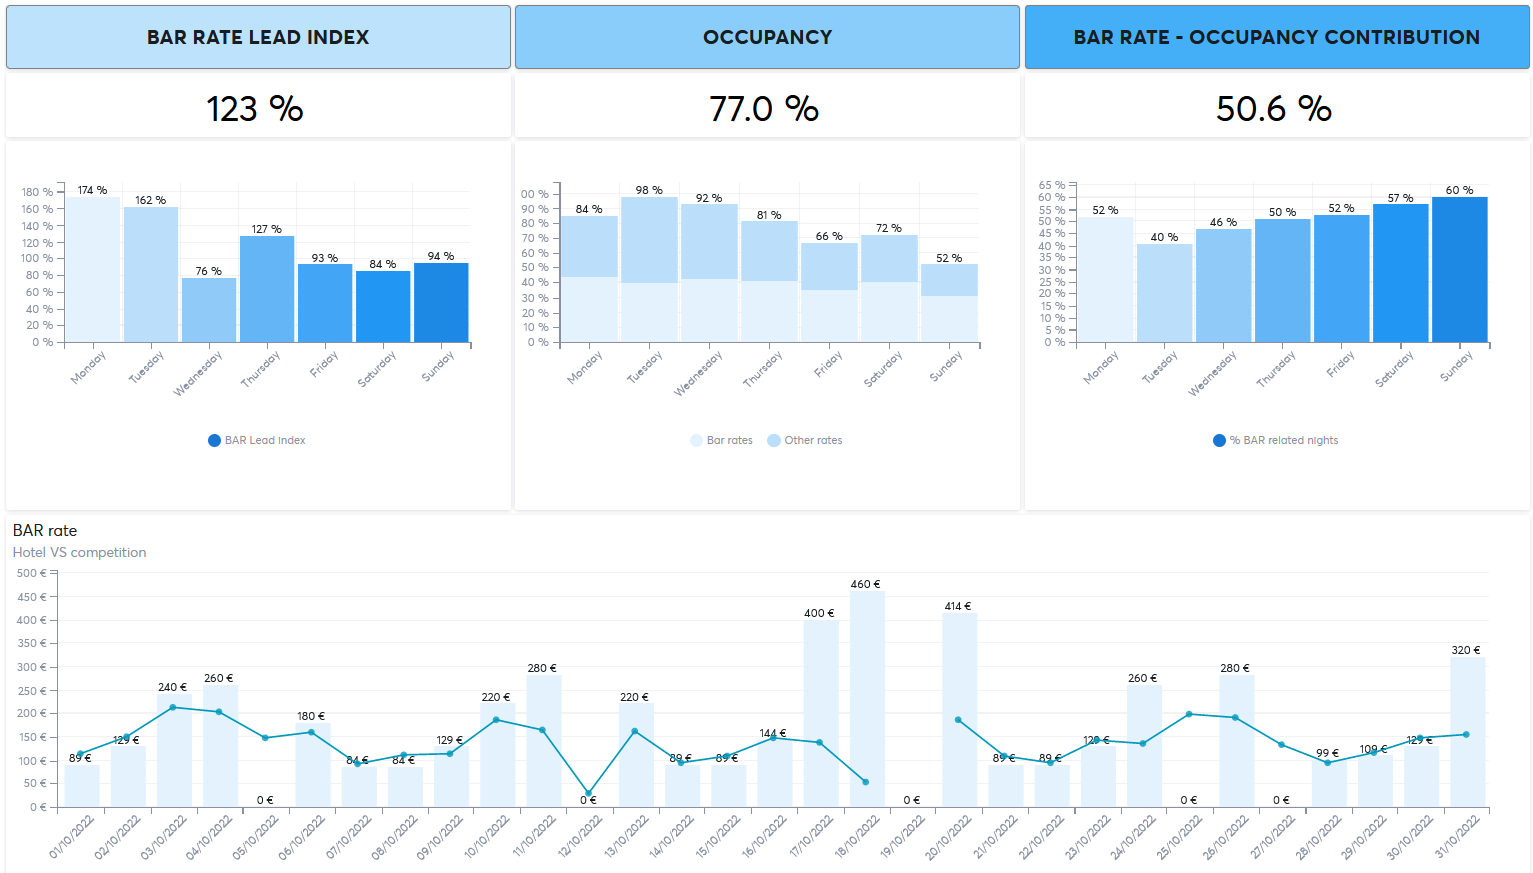Pick Monday's 52 % contribution bar
The height and width of the screenshot is (873, 1533).
pos(1105,280)
